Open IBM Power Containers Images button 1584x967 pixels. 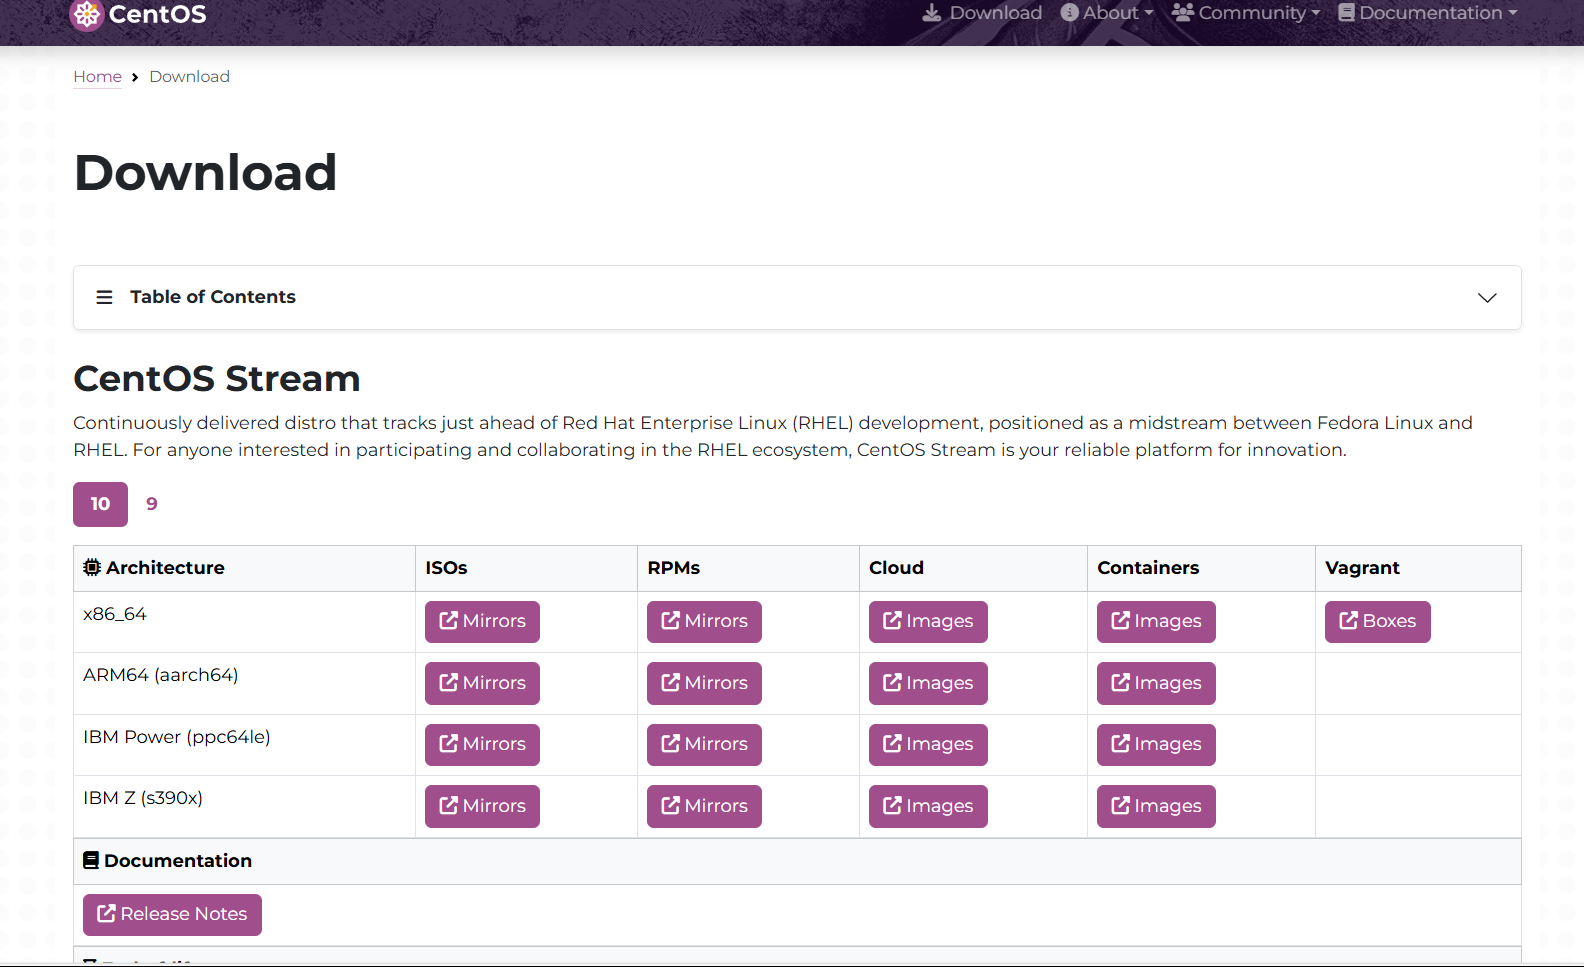pyautogui.click(x=1156, y=745)
